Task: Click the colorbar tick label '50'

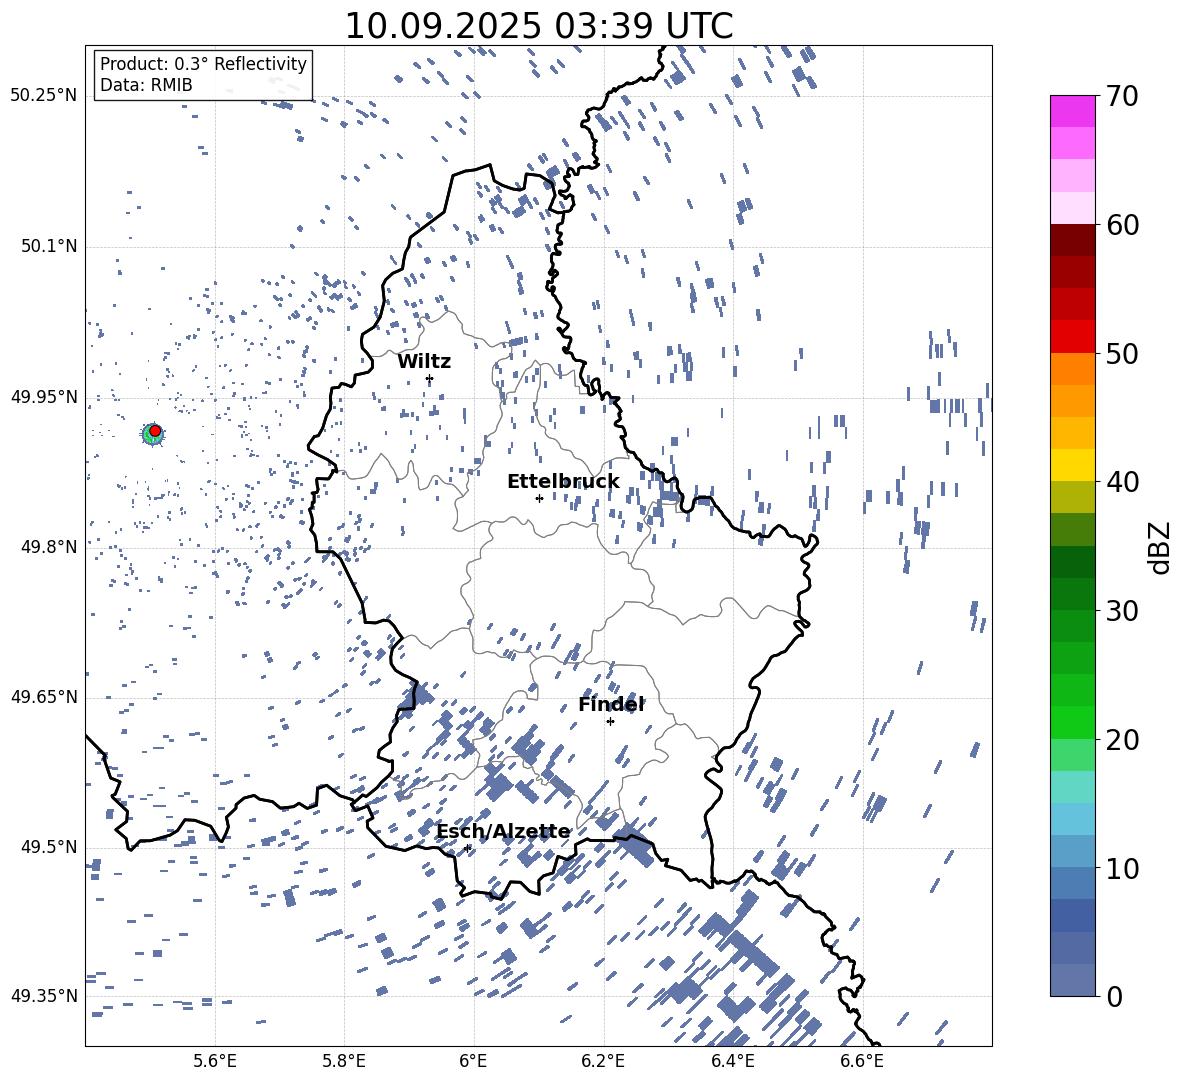Action: (x=1122, y=354)
